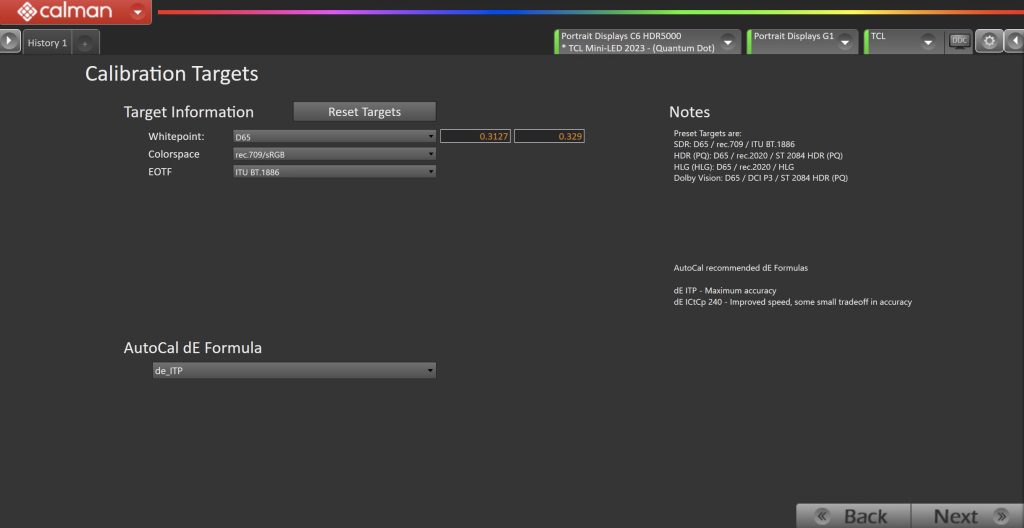Click the 'Preset Targets are:' note

coord(707,133)
